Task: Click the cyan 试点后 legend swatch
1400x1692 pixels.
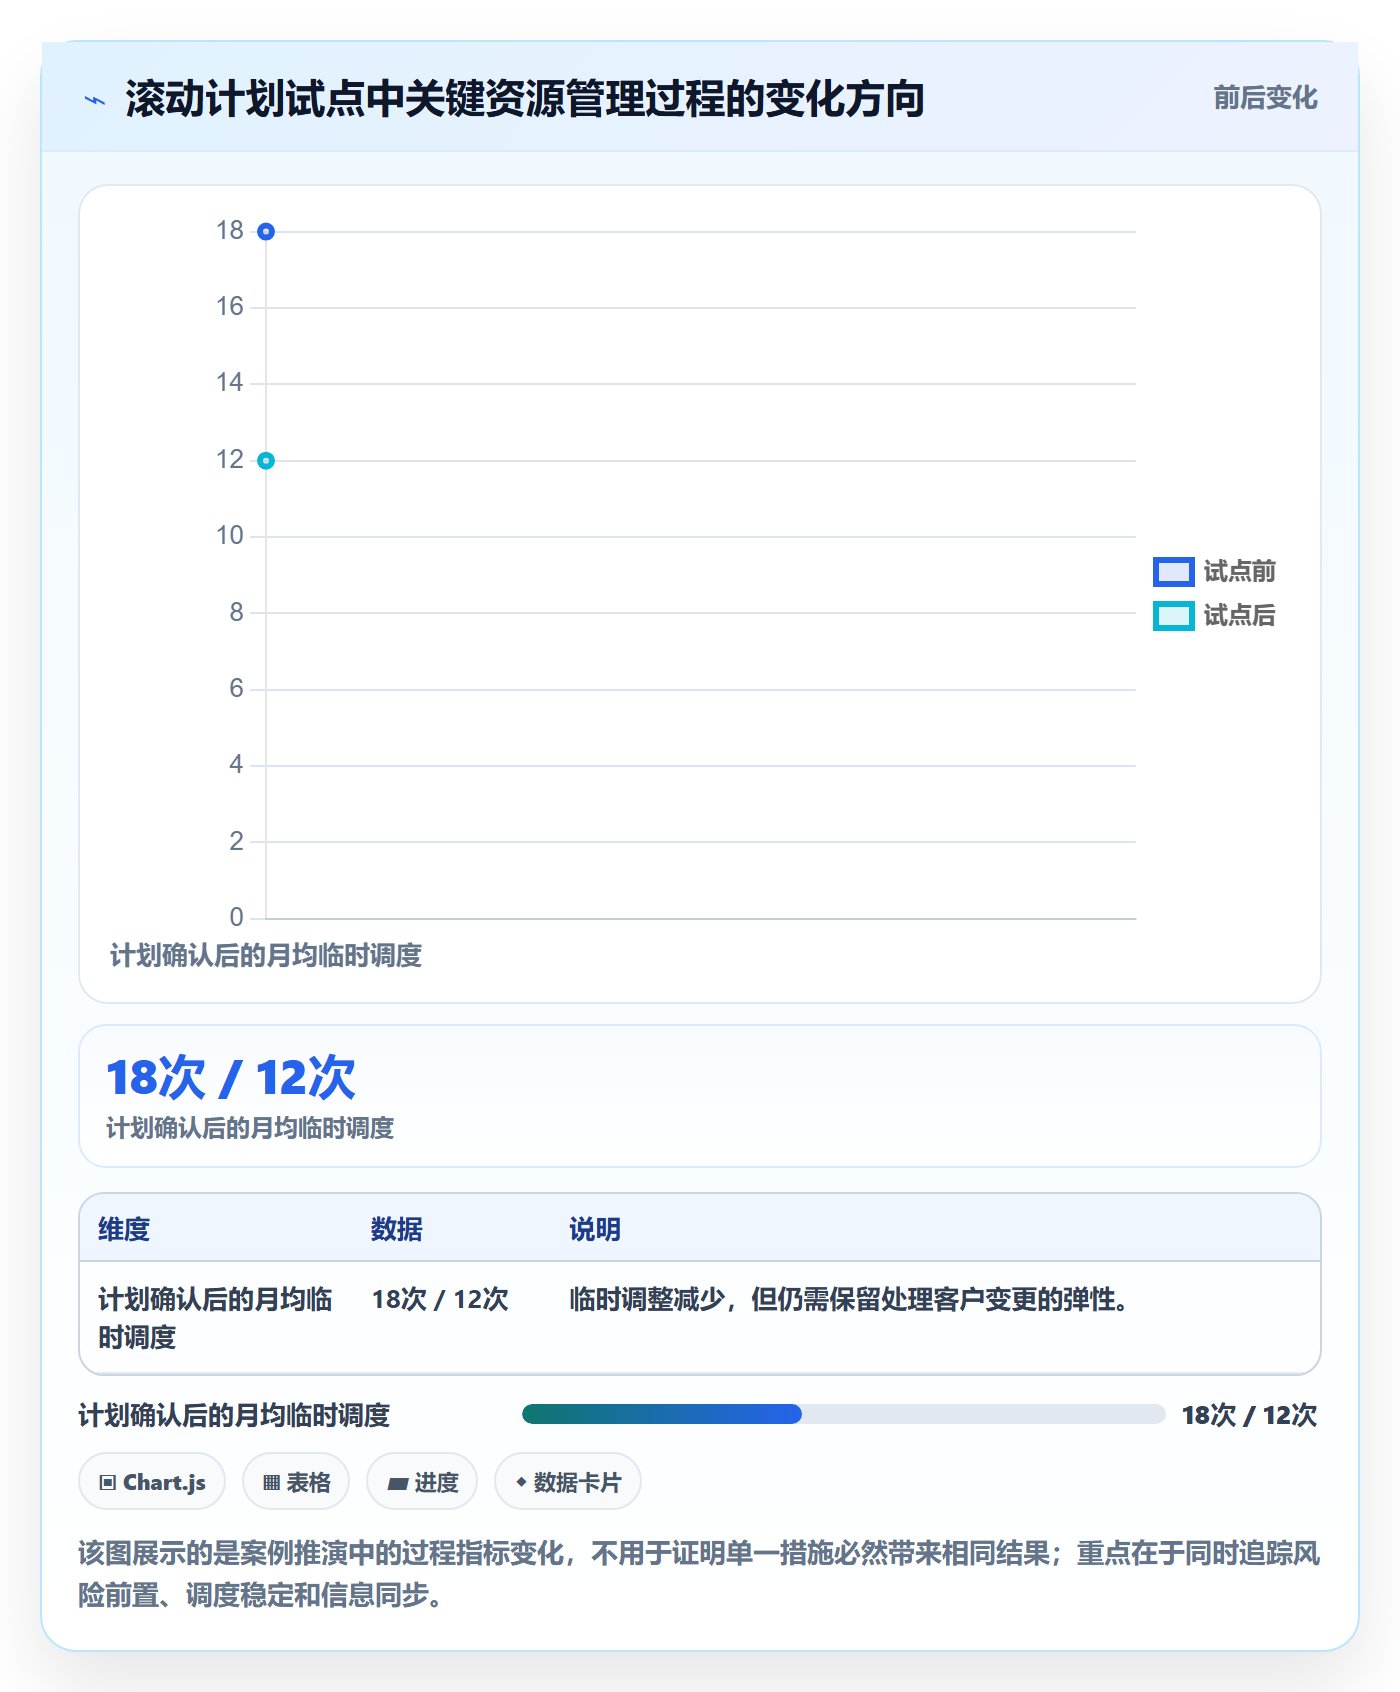Action: click(x=1173, y=615)
